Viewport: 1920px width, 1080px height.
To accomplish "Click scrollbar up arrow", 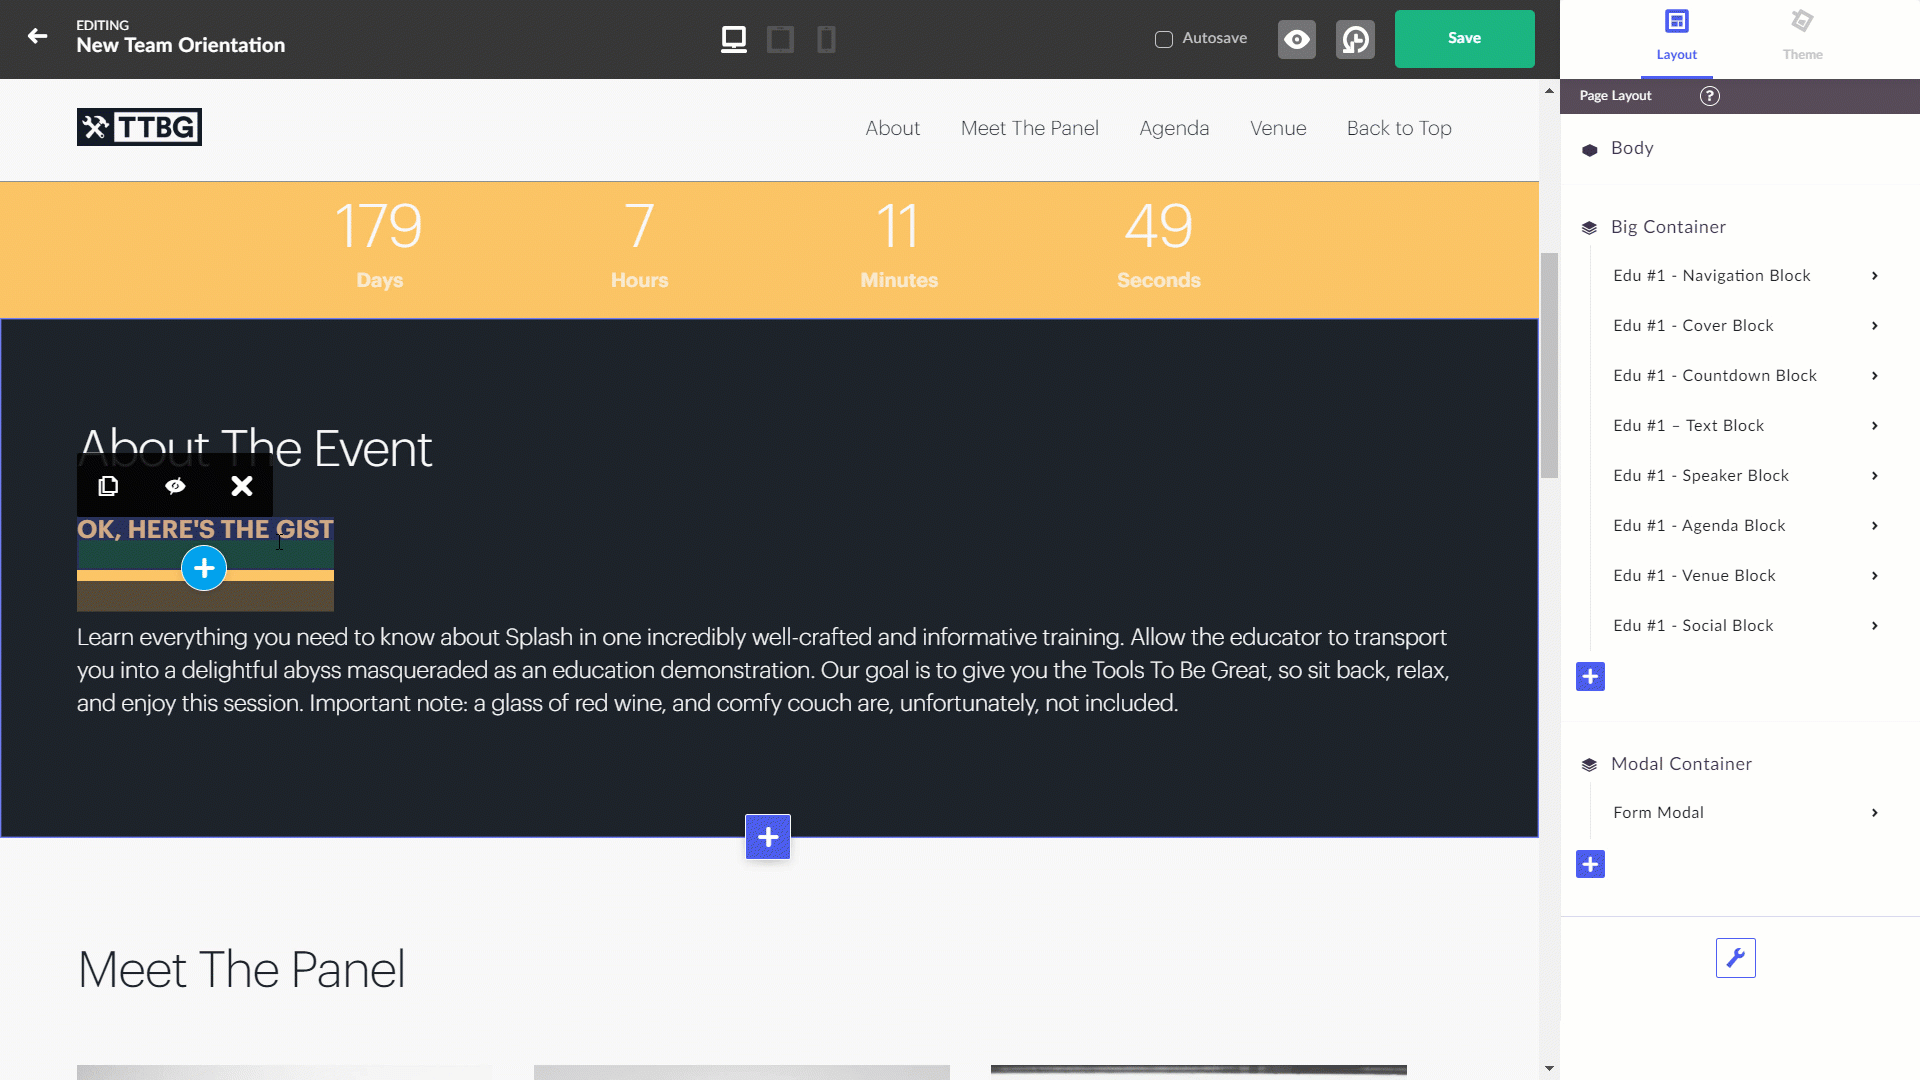I will tap(1549, 91).
